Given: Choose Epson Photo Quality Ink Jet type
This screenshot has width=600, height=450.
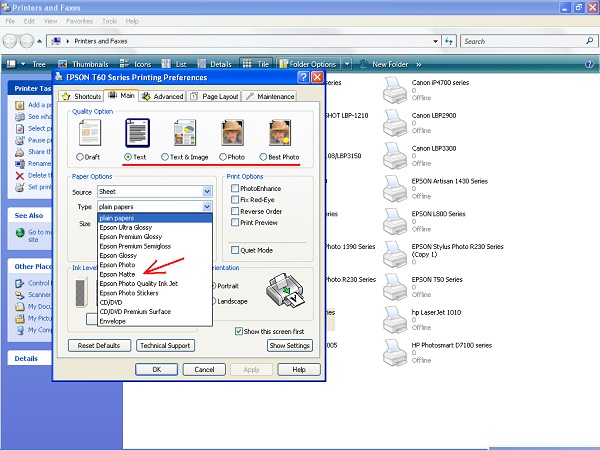Looking at the screenshot, I should click(x=155, y=284).
